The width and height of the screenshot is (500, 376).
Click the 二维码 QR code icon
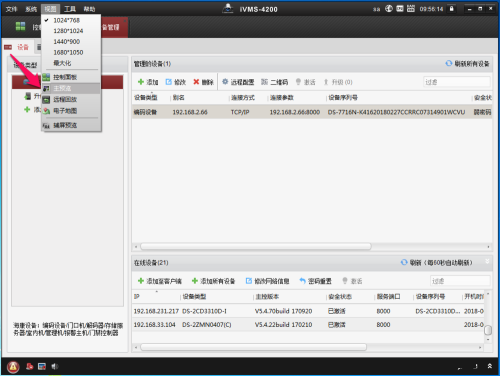(264, 82)
